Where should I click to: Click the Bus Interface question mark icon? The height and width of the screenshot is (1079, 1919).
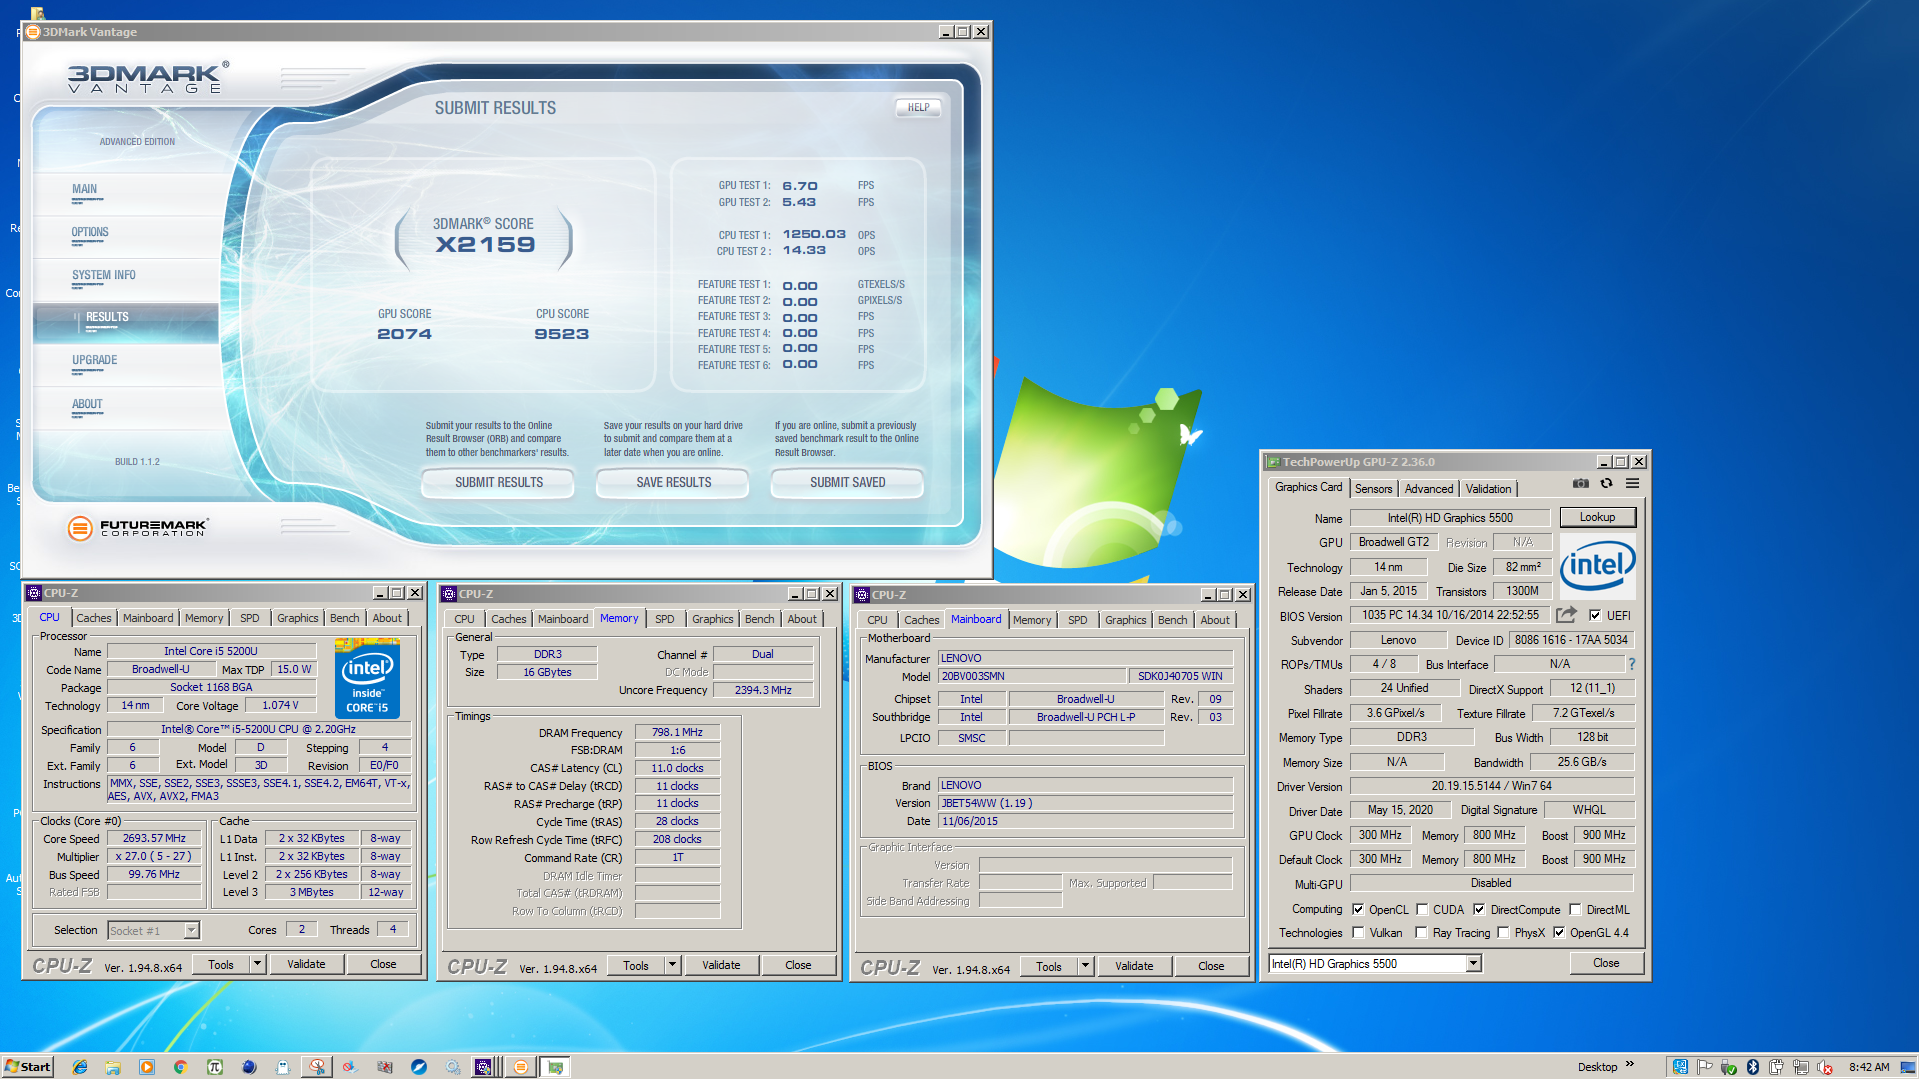[x=1632, y=664]
